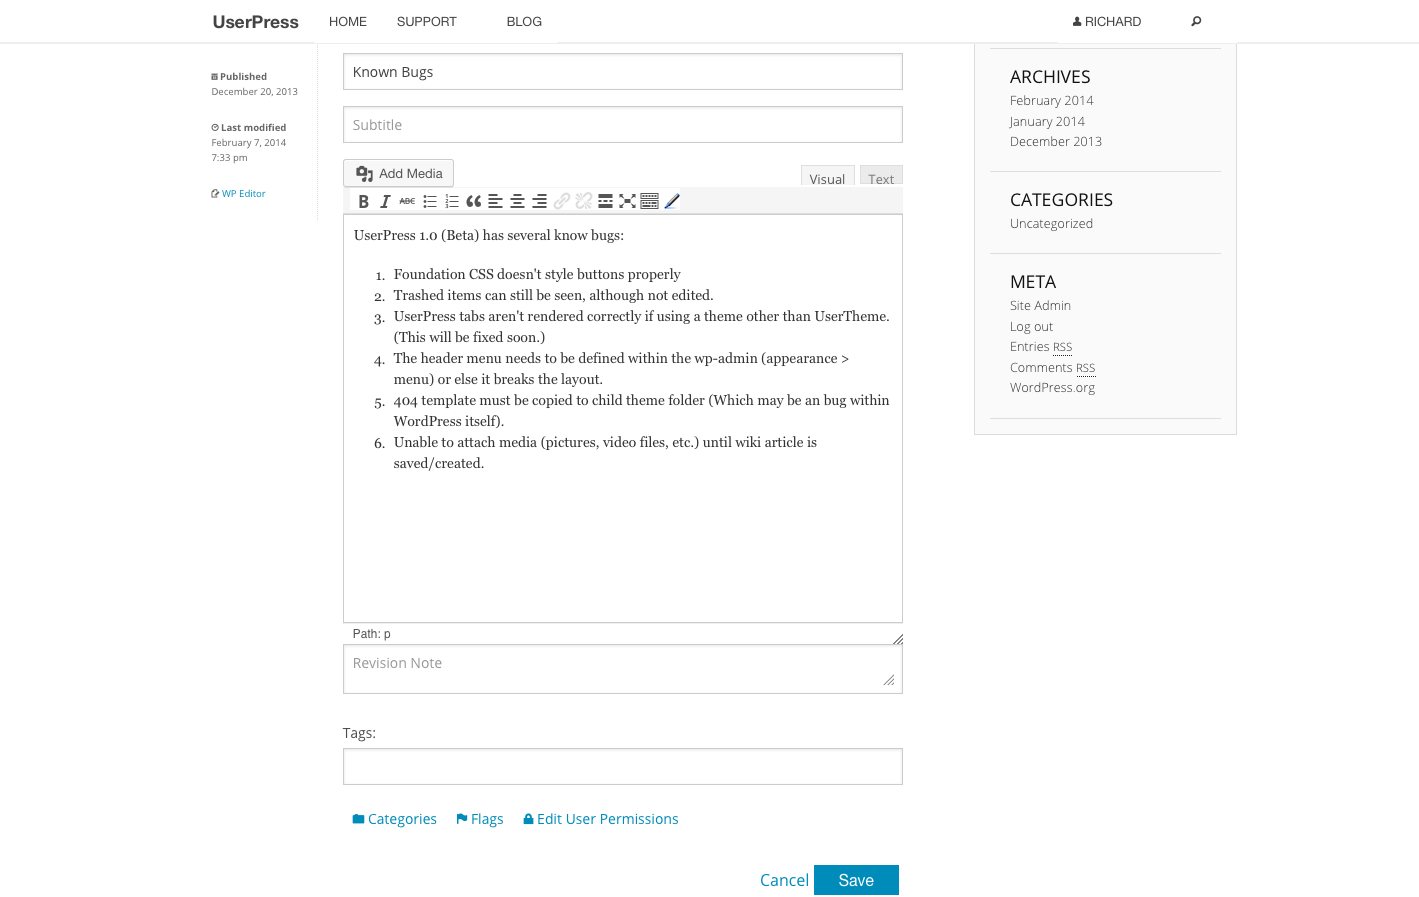Apply strikethrough with the ABC icon
Viewport: 1419px width, 897px height.
[x=407, y=201]
